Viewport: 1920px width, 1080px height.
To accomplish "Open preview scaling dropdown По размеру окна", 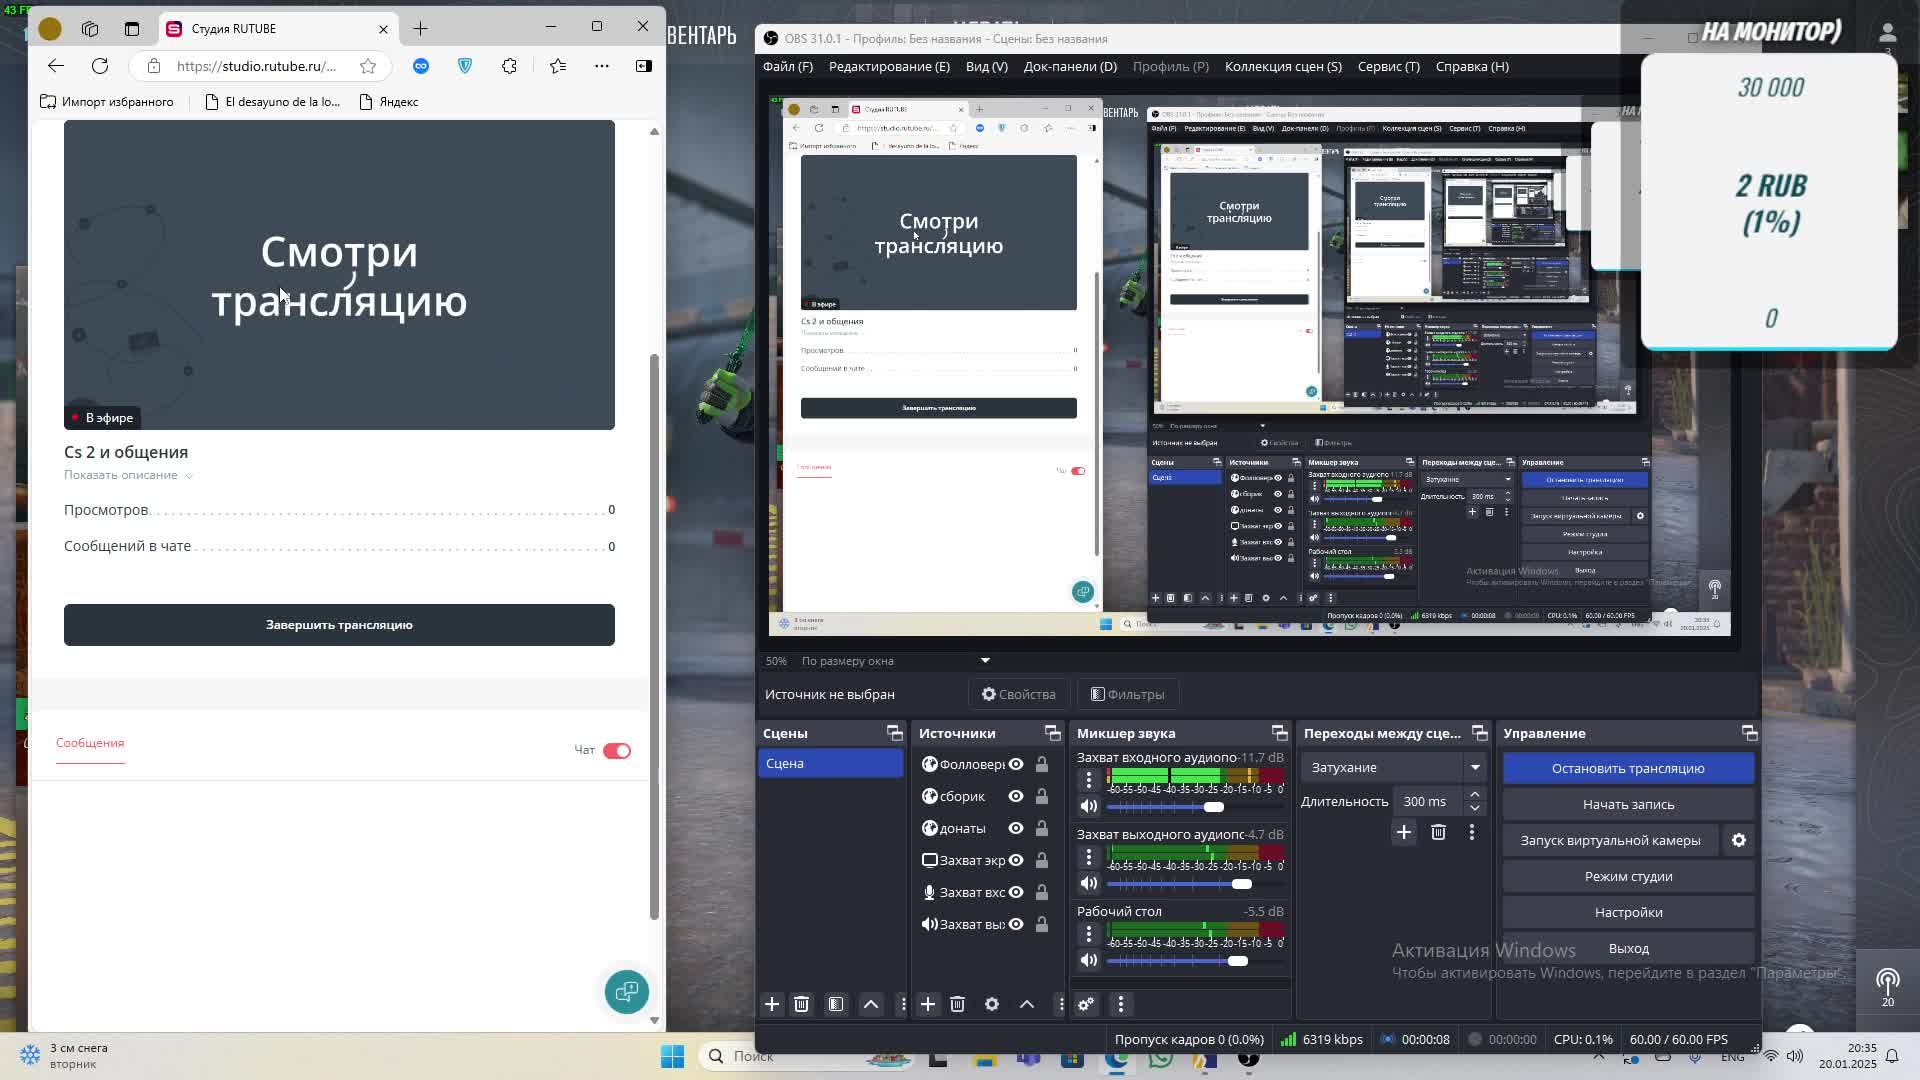I will [x=895, y=661].
